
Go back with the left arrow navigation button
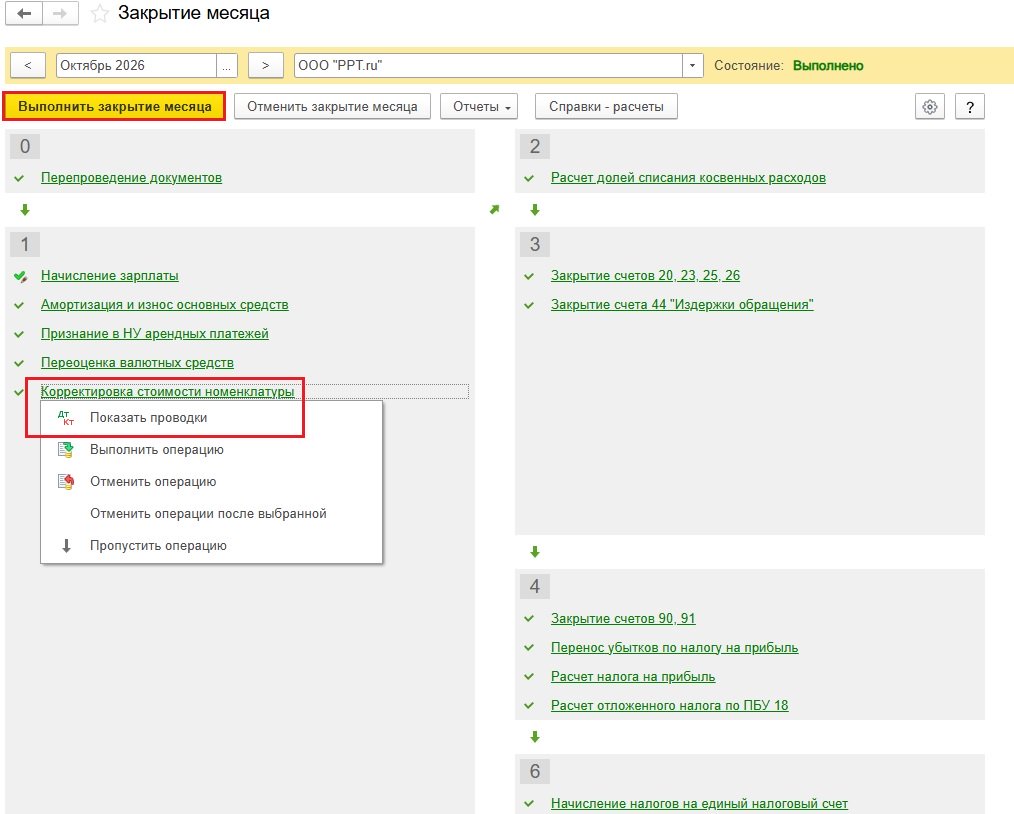coord(24,14)
